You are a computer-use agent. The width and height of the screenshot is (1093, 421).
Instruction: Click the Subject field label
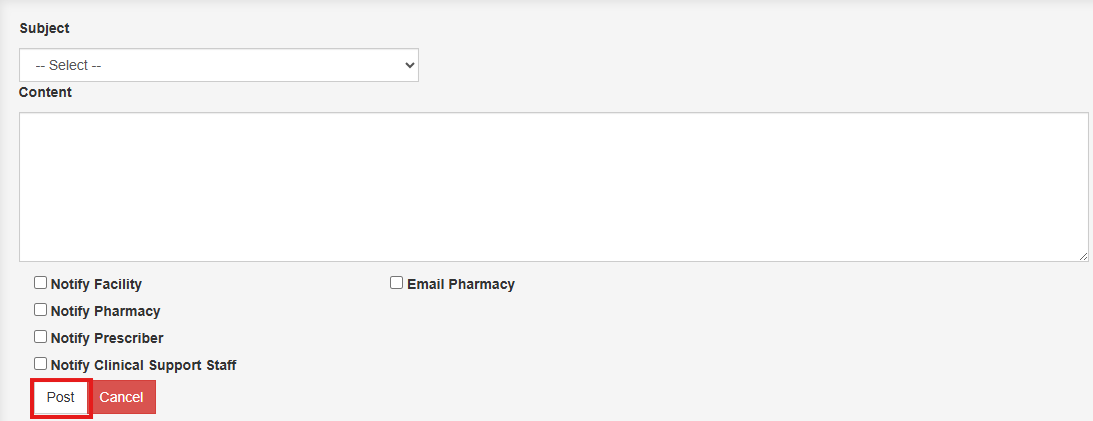pyautogui.click(x=45, y=28)
